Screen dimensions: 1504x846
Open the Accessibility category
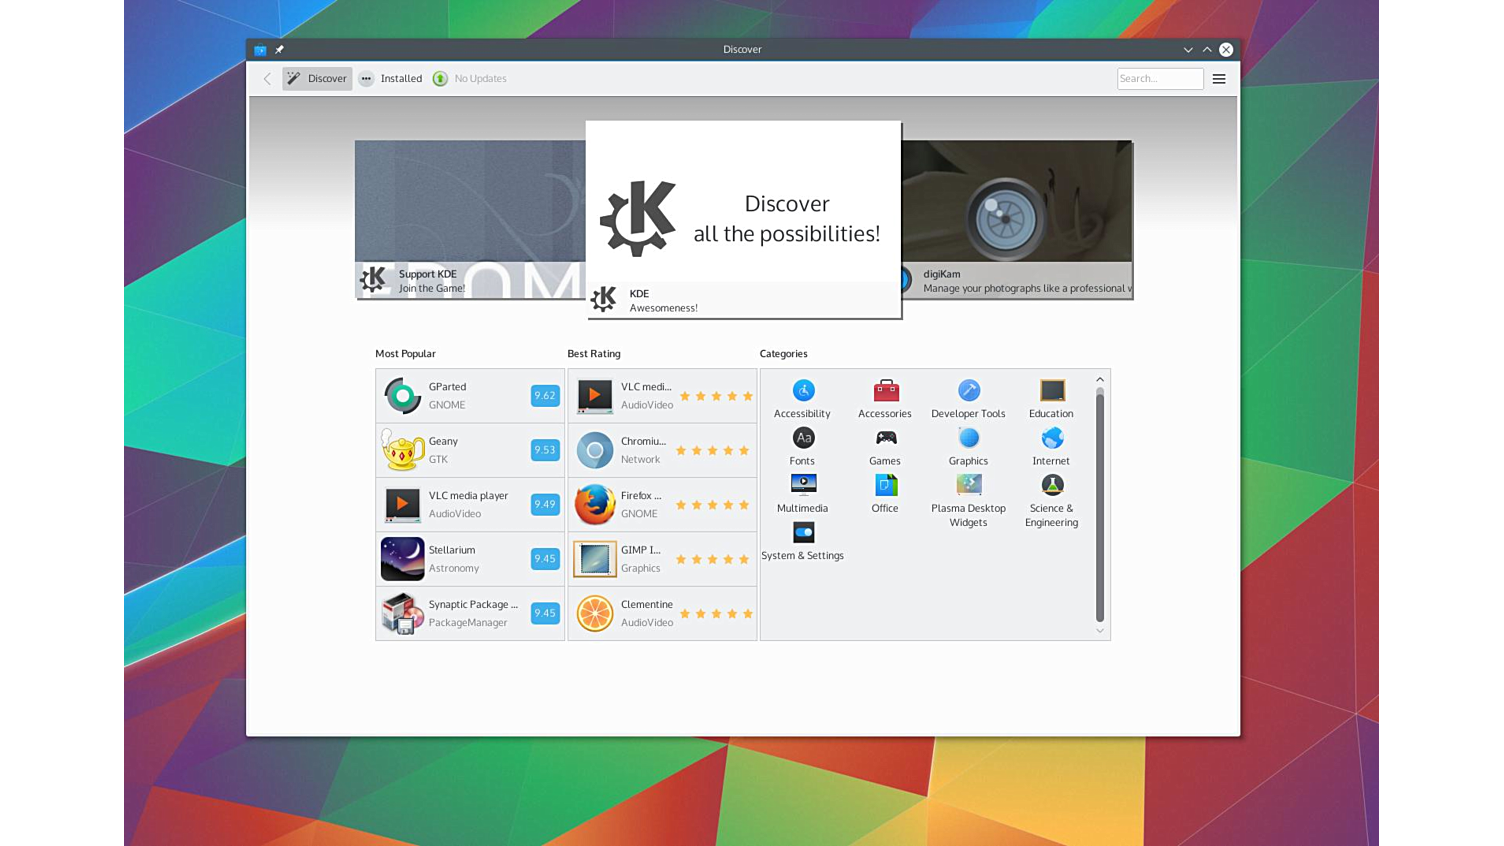coord(802,398)
